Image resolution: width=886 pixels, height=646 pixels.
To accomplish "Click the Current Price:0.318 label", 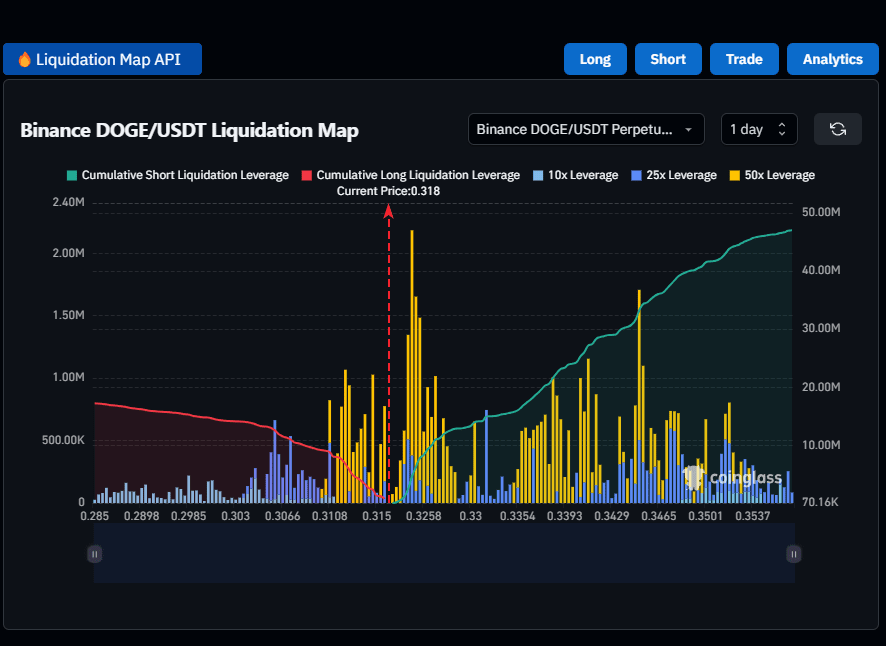I will coord(388,191).
